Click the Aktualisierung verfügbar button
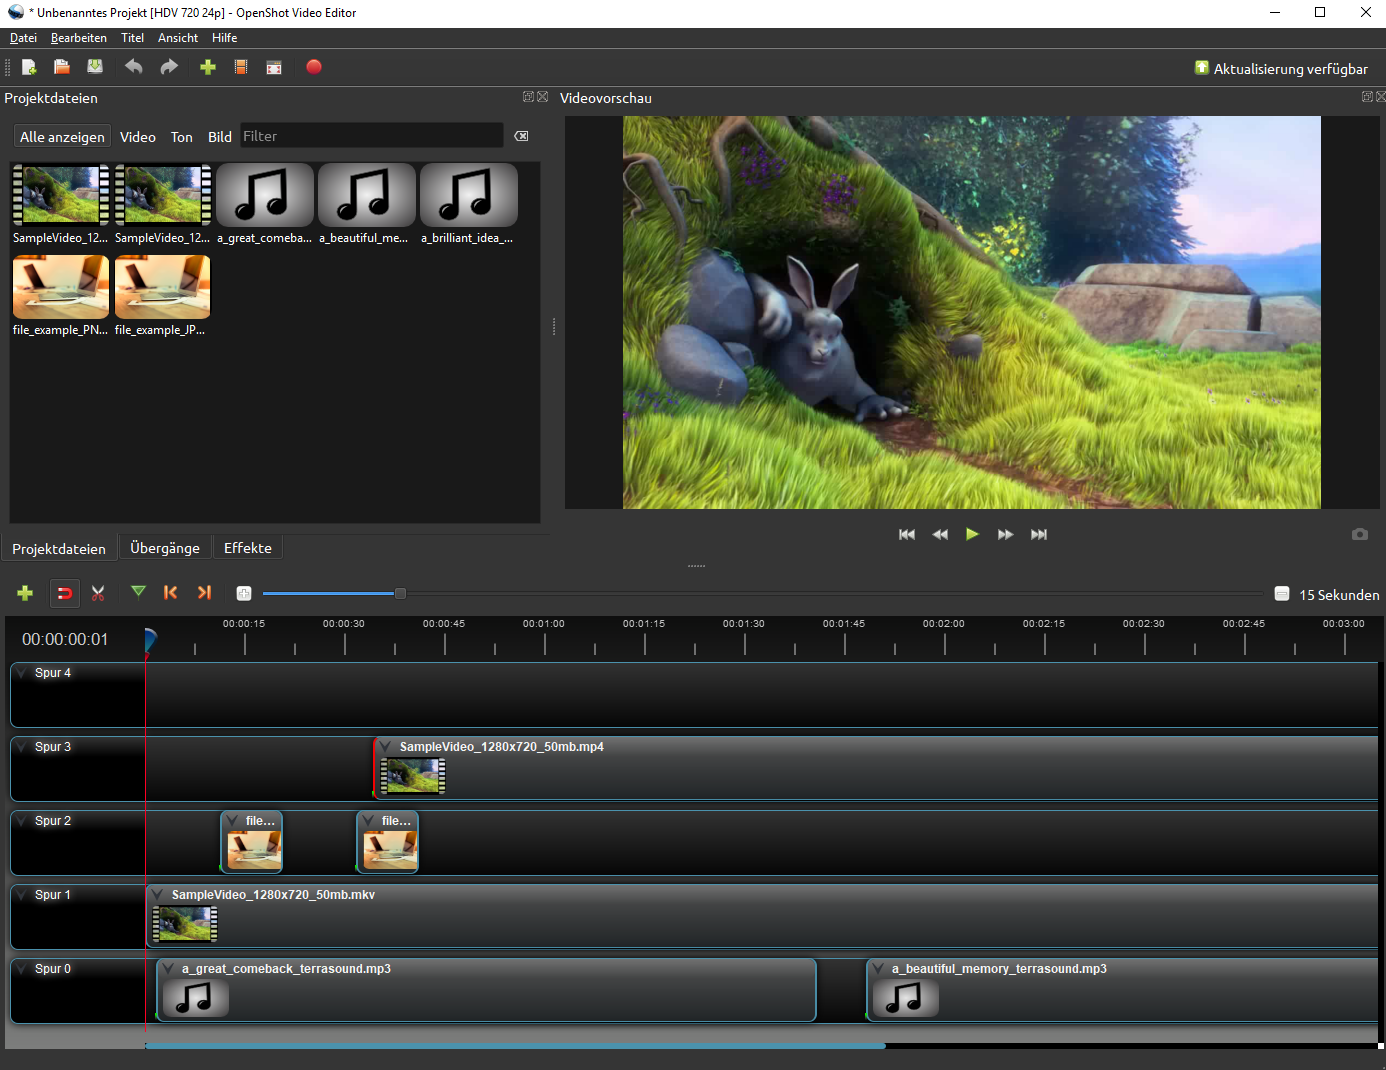Screen dimensions: 1386x1070 [x=1281, y=68]
